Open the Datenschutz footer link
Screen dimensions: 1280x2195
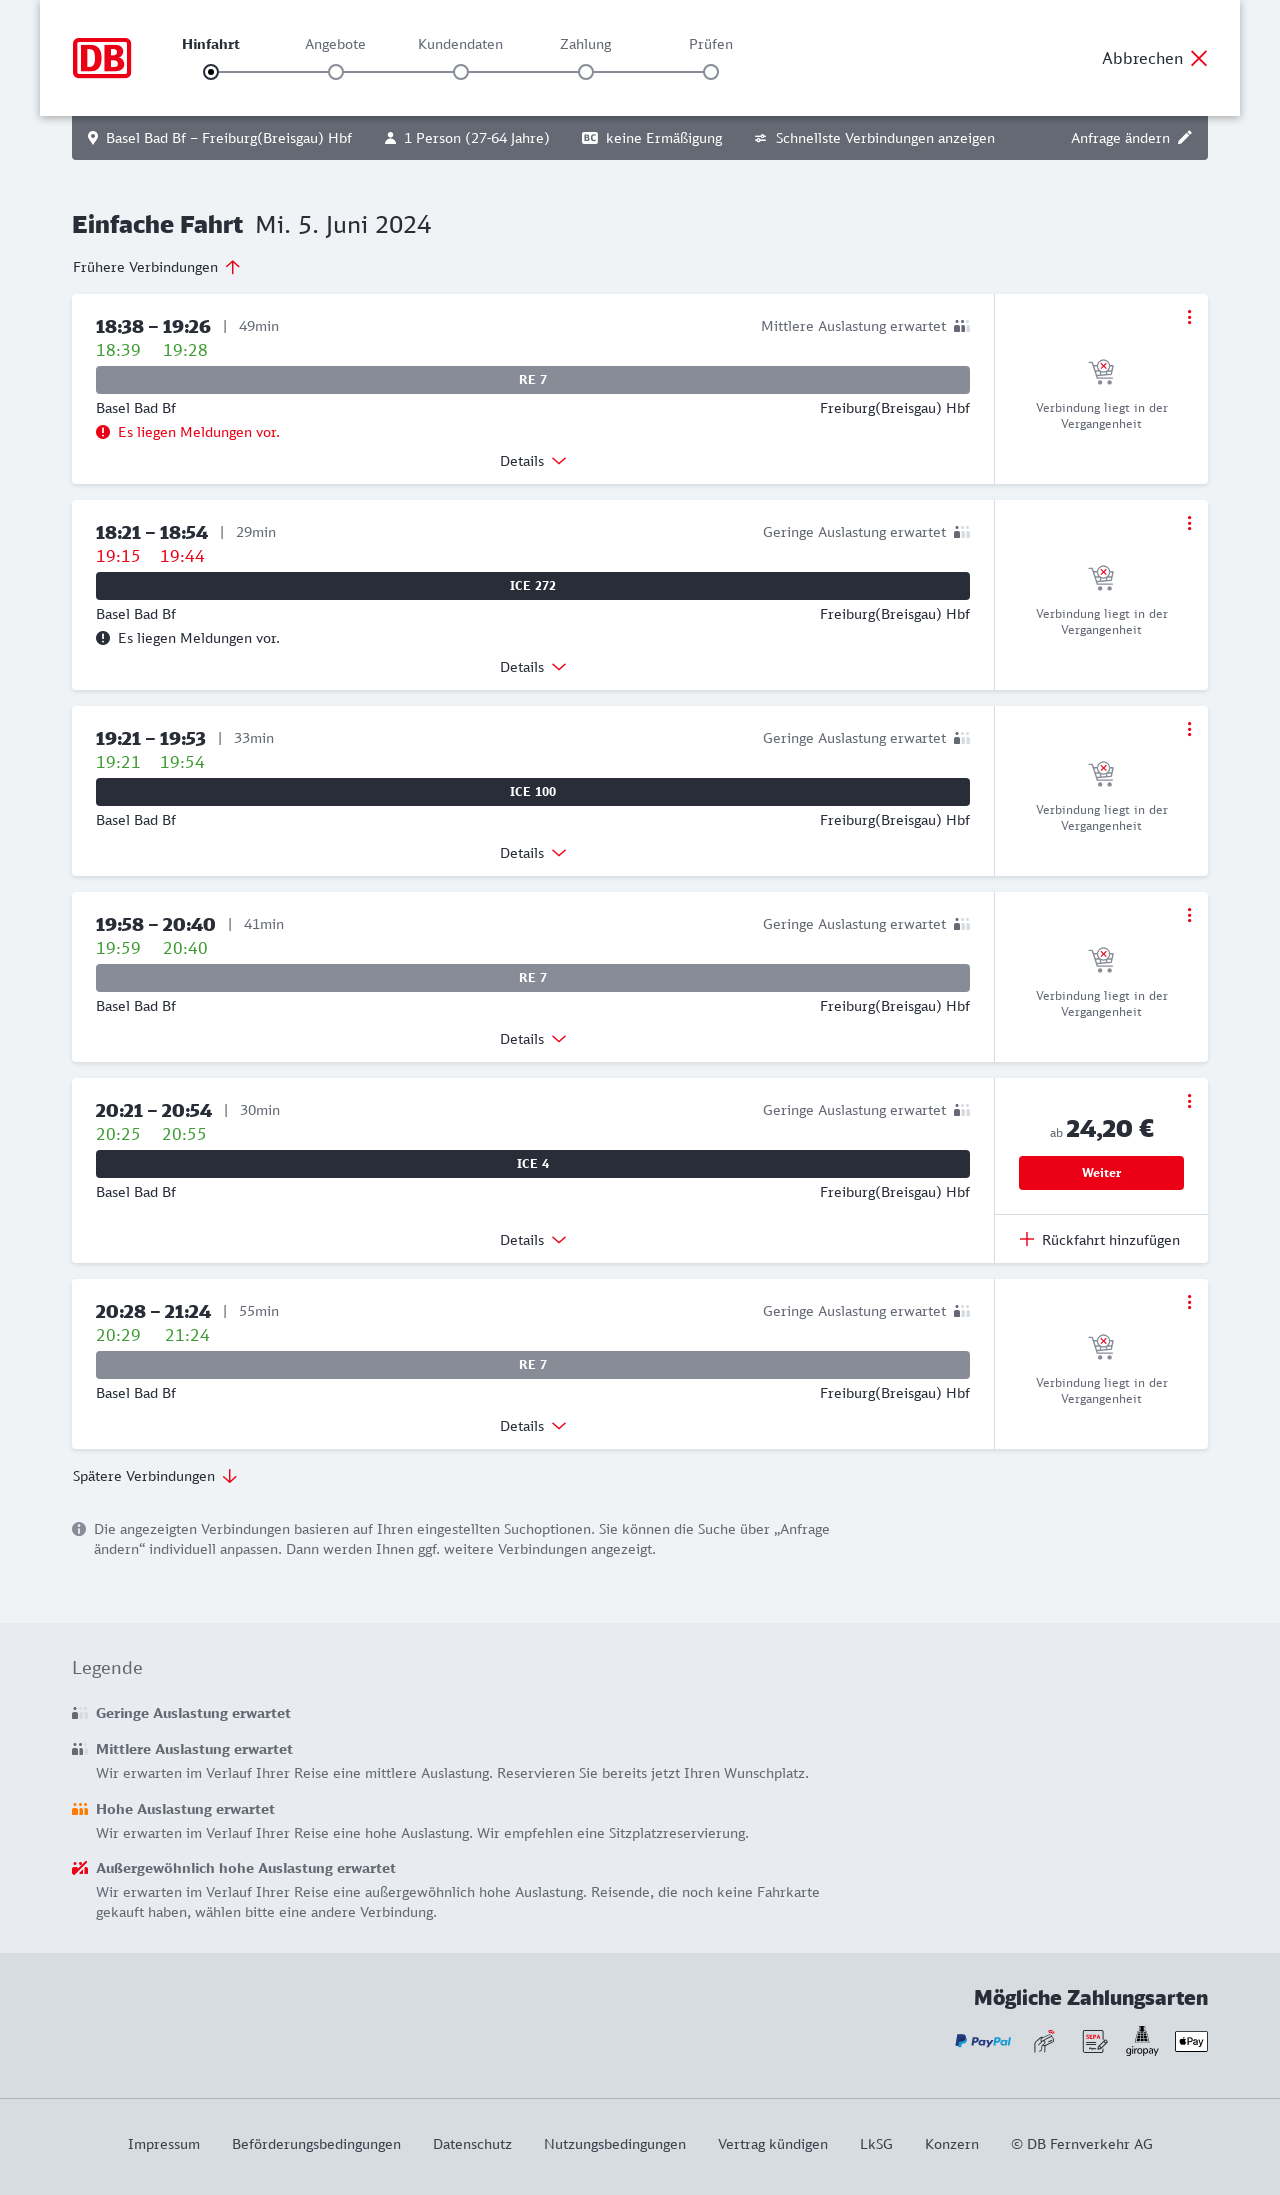tap(472, 2144)
